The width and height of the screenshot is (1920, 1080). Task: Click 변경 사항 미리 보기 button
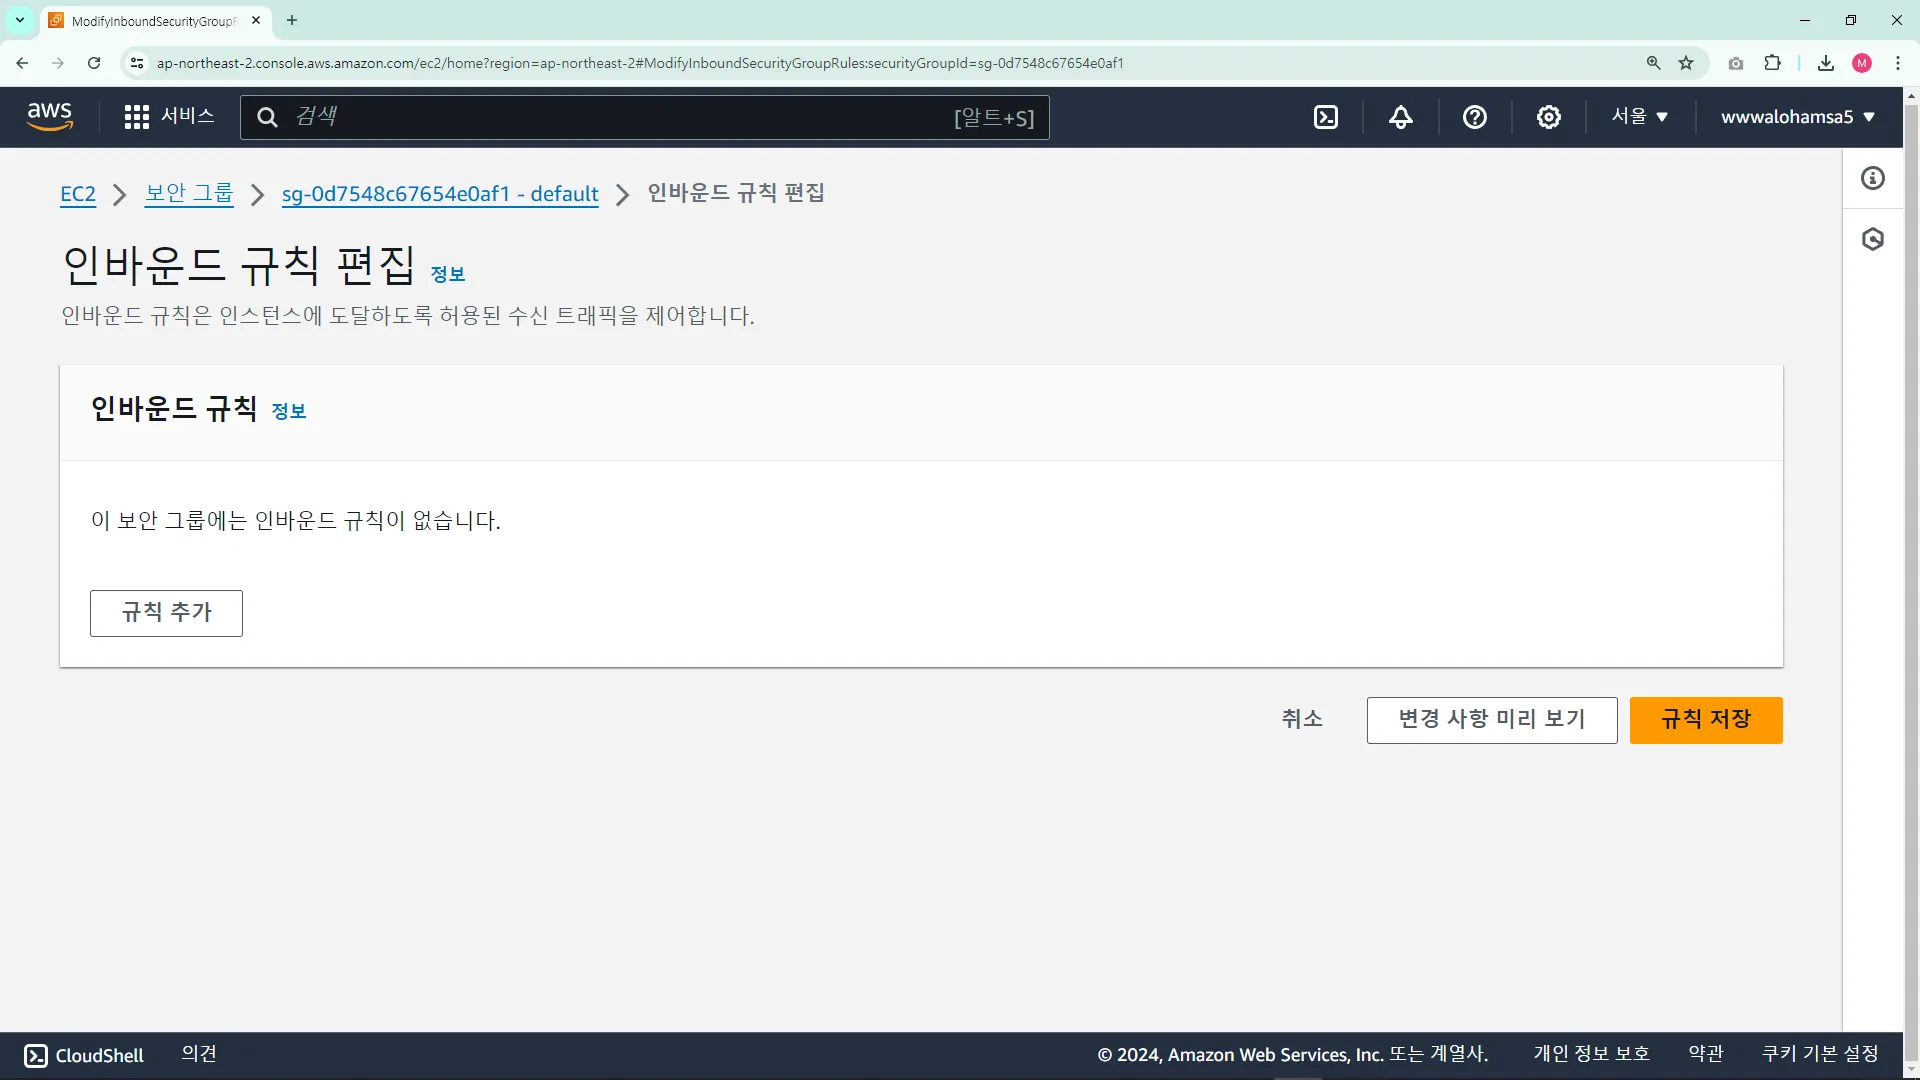1491,719
